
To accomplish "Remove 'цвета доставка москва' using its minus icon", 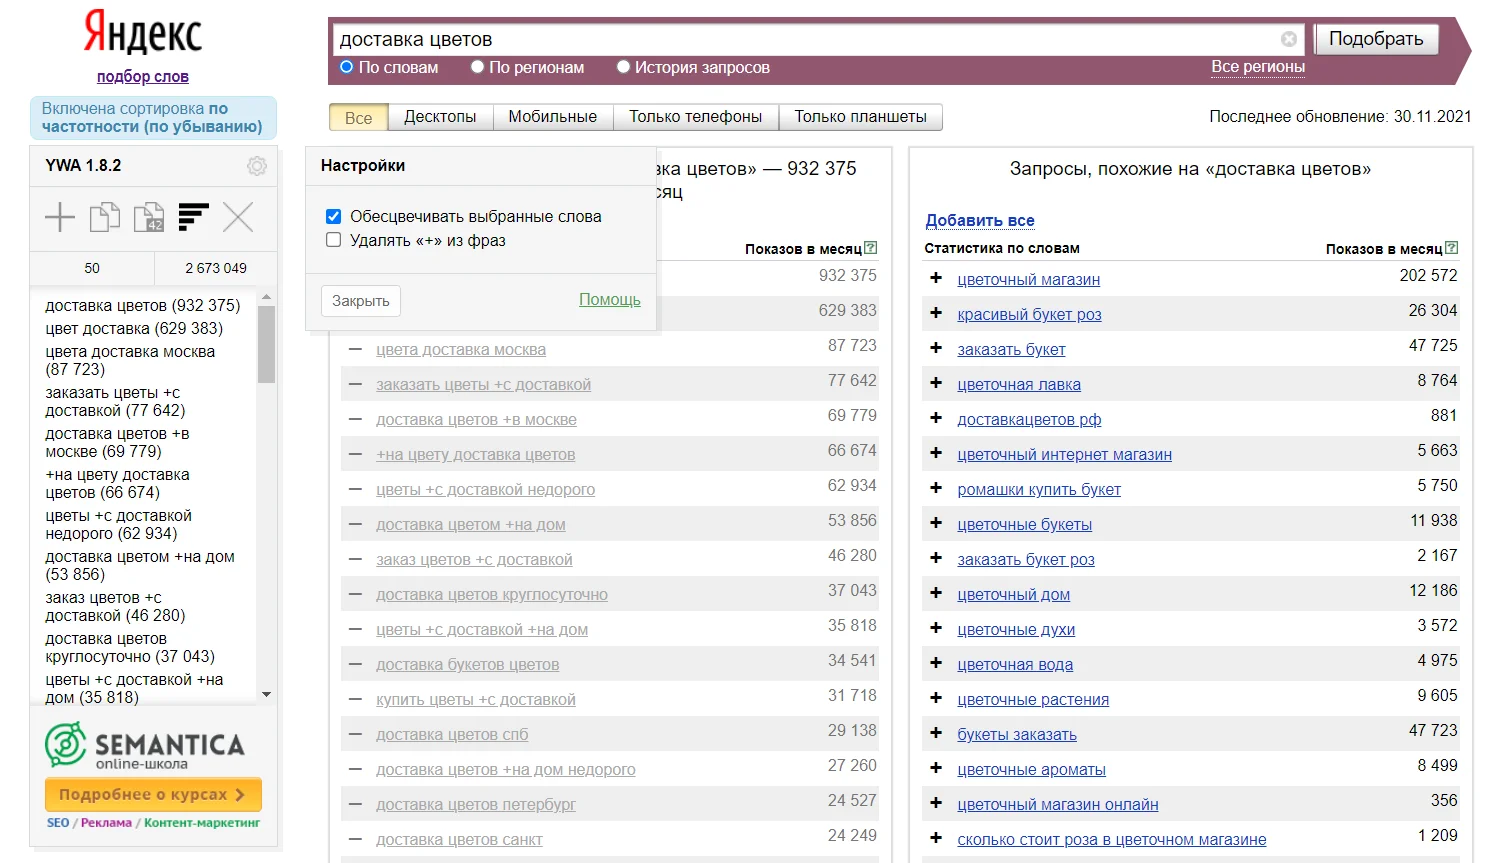I will 355,349.
